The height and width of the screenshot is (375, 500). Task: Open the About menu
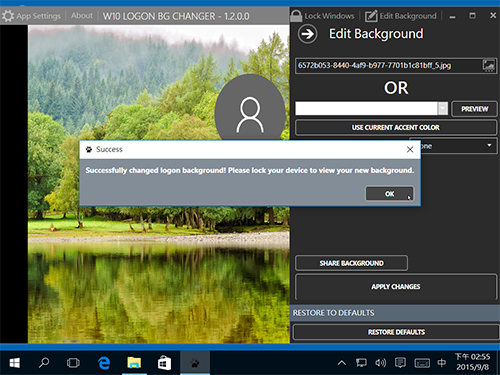coord(82,16)
